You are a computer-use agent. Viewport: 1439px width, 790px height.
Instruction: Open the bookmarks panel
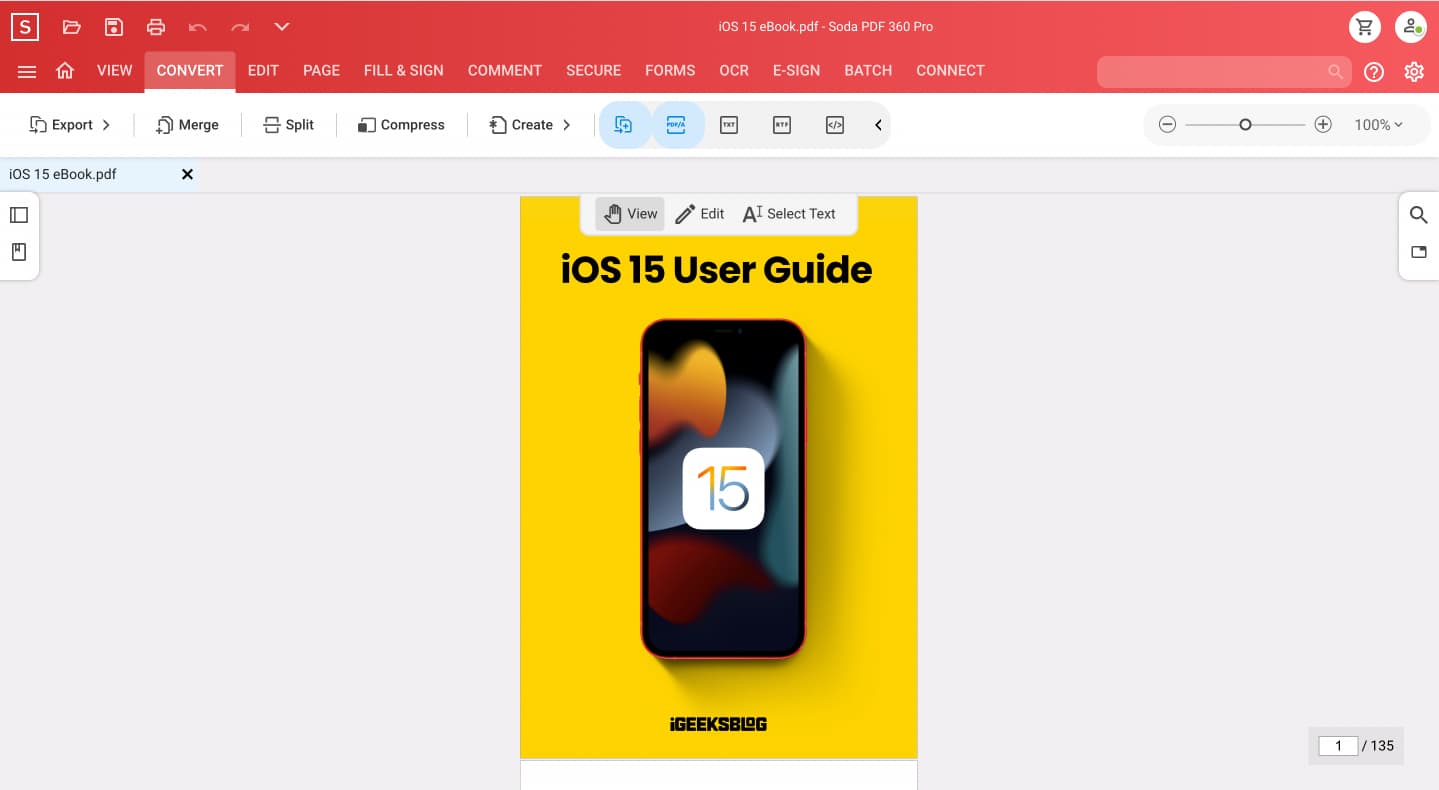[19, 252]
